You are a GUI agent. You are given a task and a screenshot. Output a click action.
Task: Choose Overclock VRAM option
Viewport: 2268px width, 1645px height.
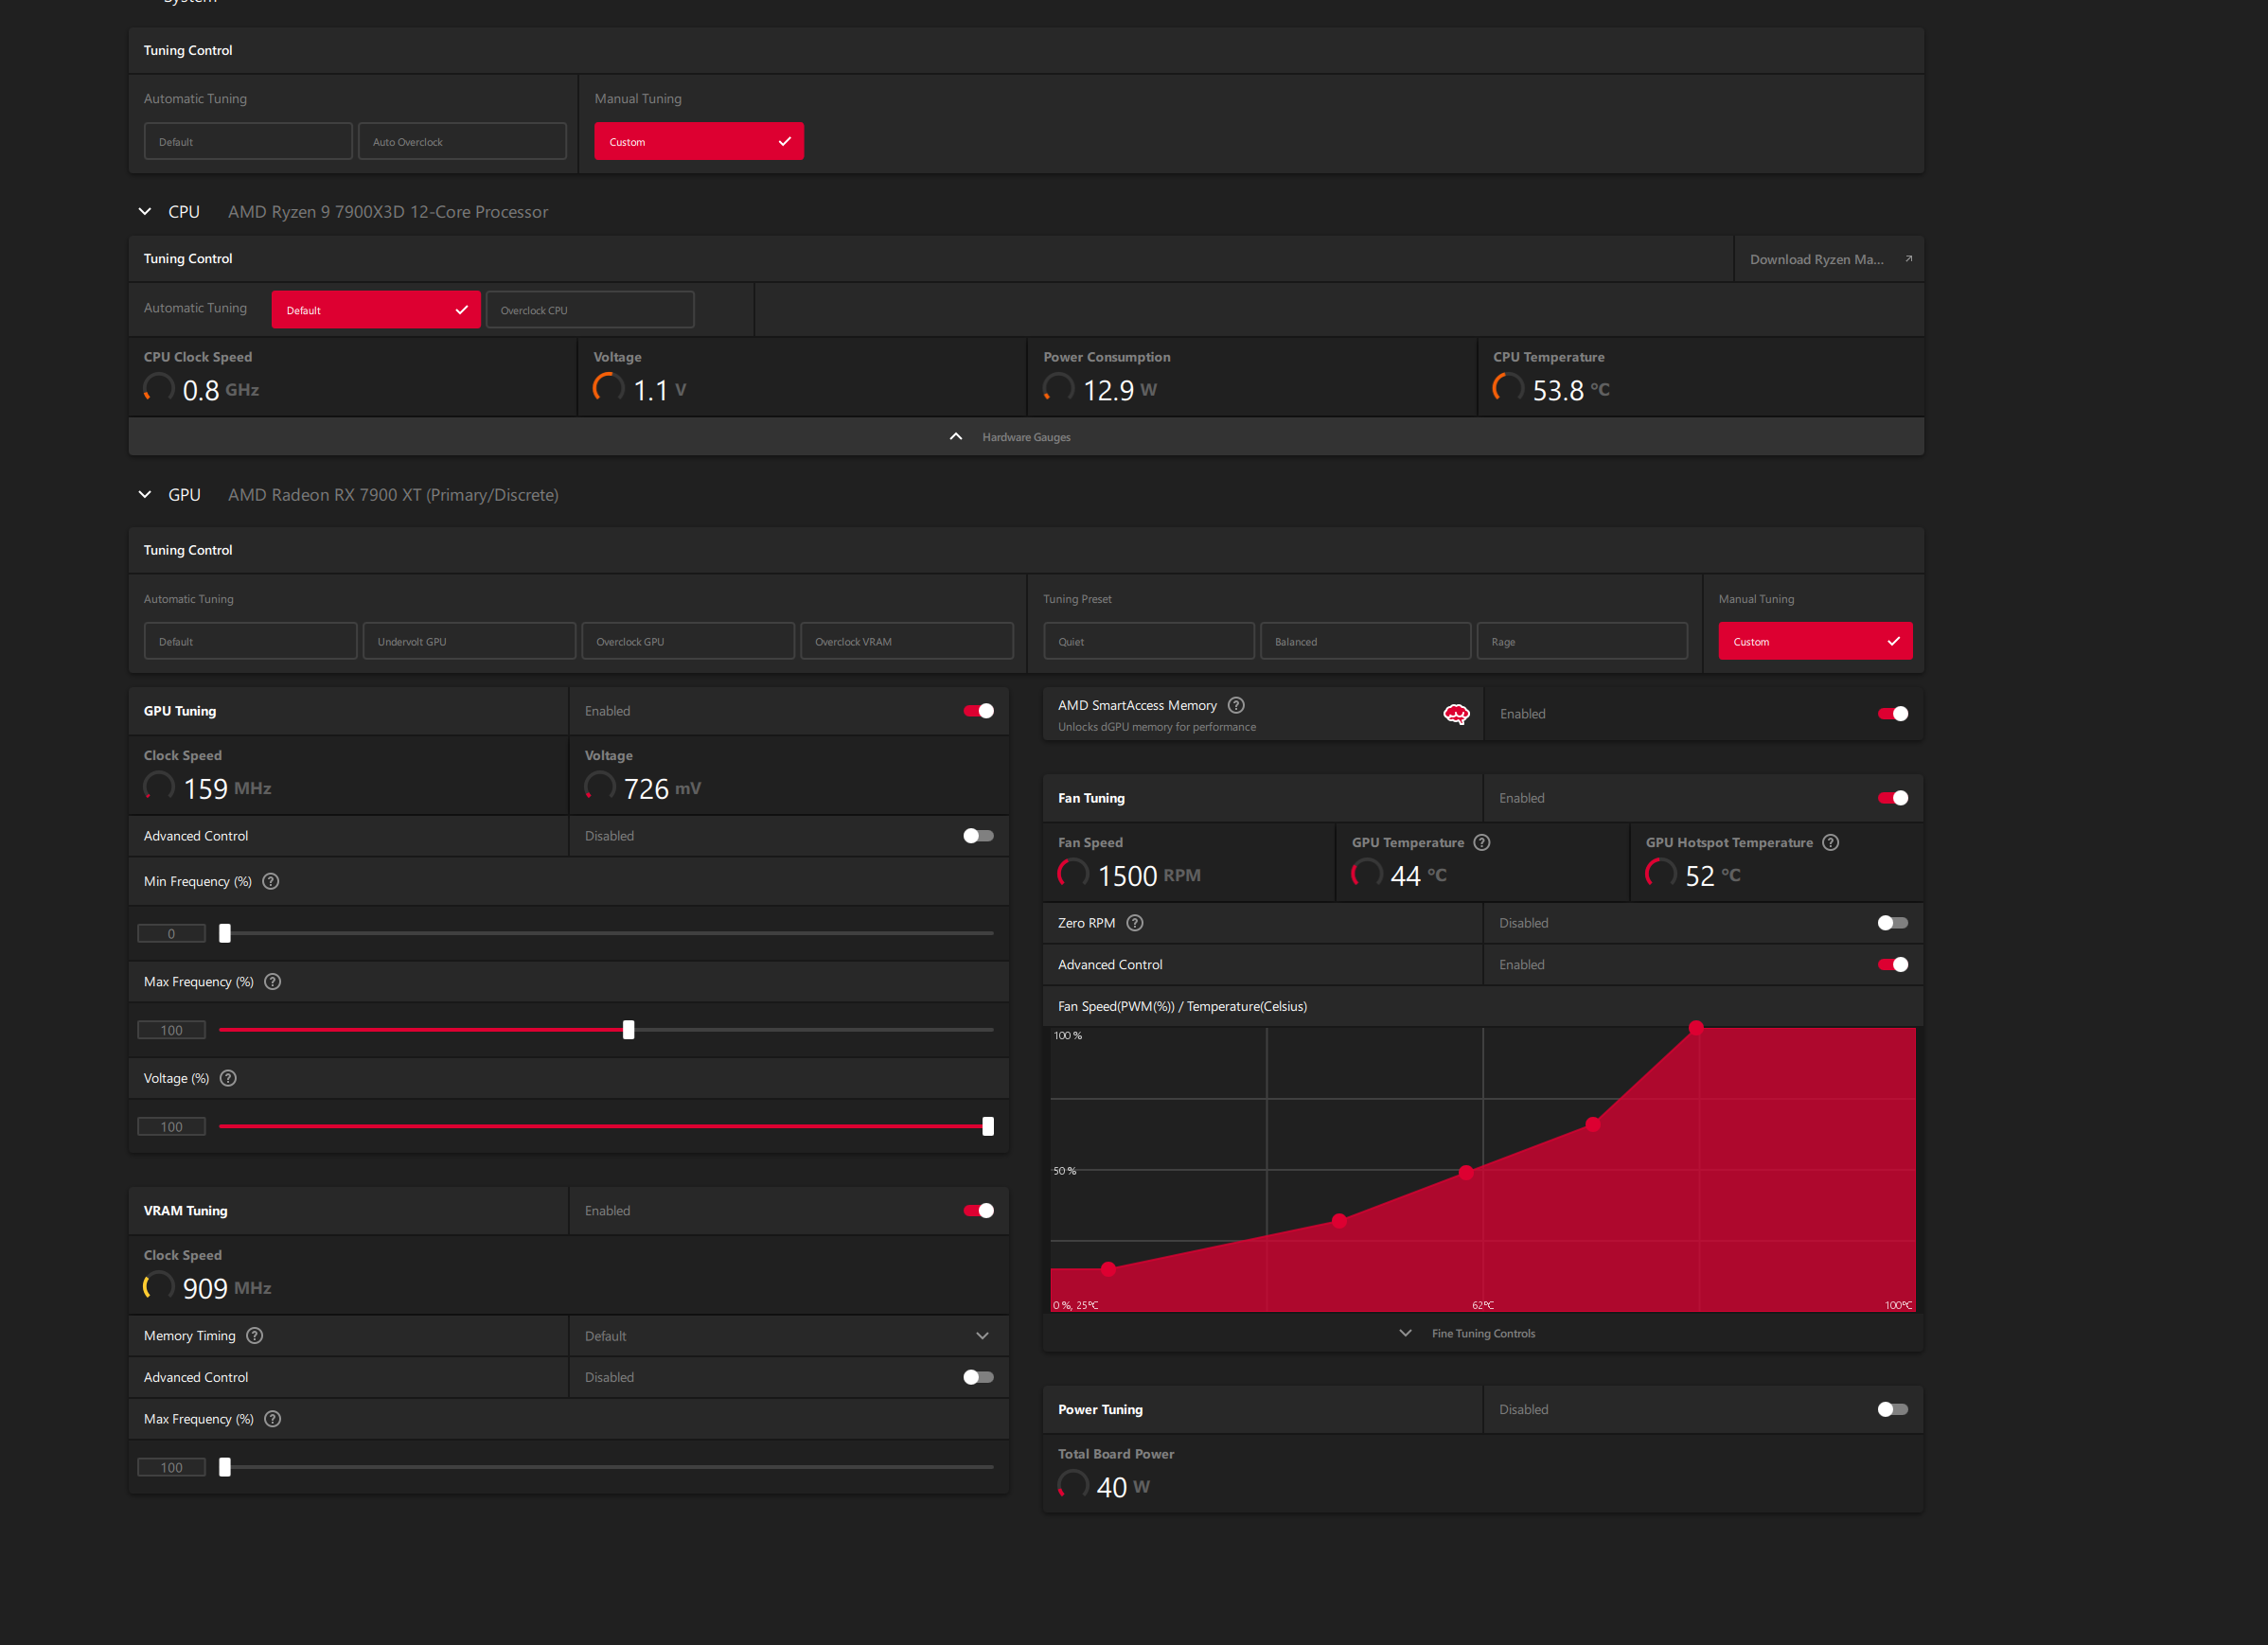pyautogui.click(x=907, y=642)
